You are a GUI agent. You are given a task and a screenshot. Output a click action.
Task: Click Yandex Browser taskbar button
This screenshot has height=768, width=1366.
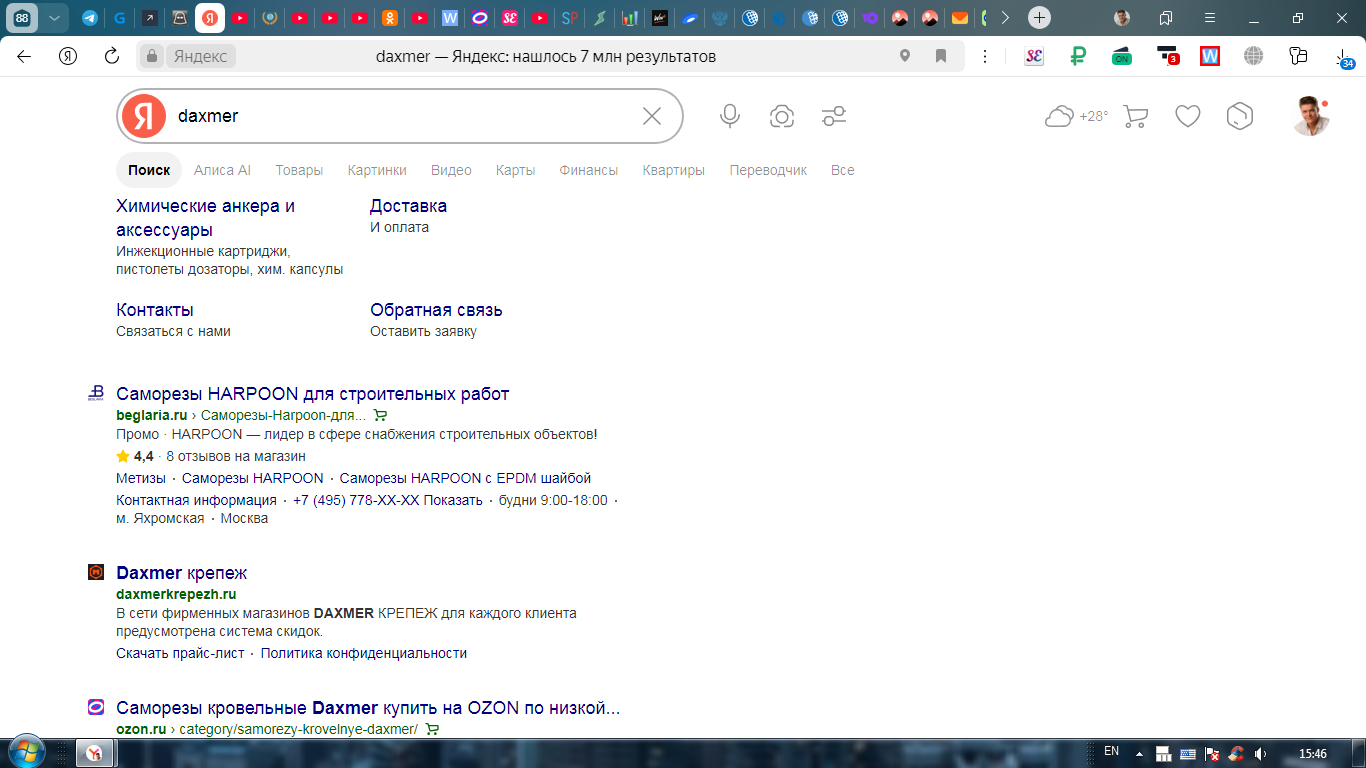click(96, 753)
